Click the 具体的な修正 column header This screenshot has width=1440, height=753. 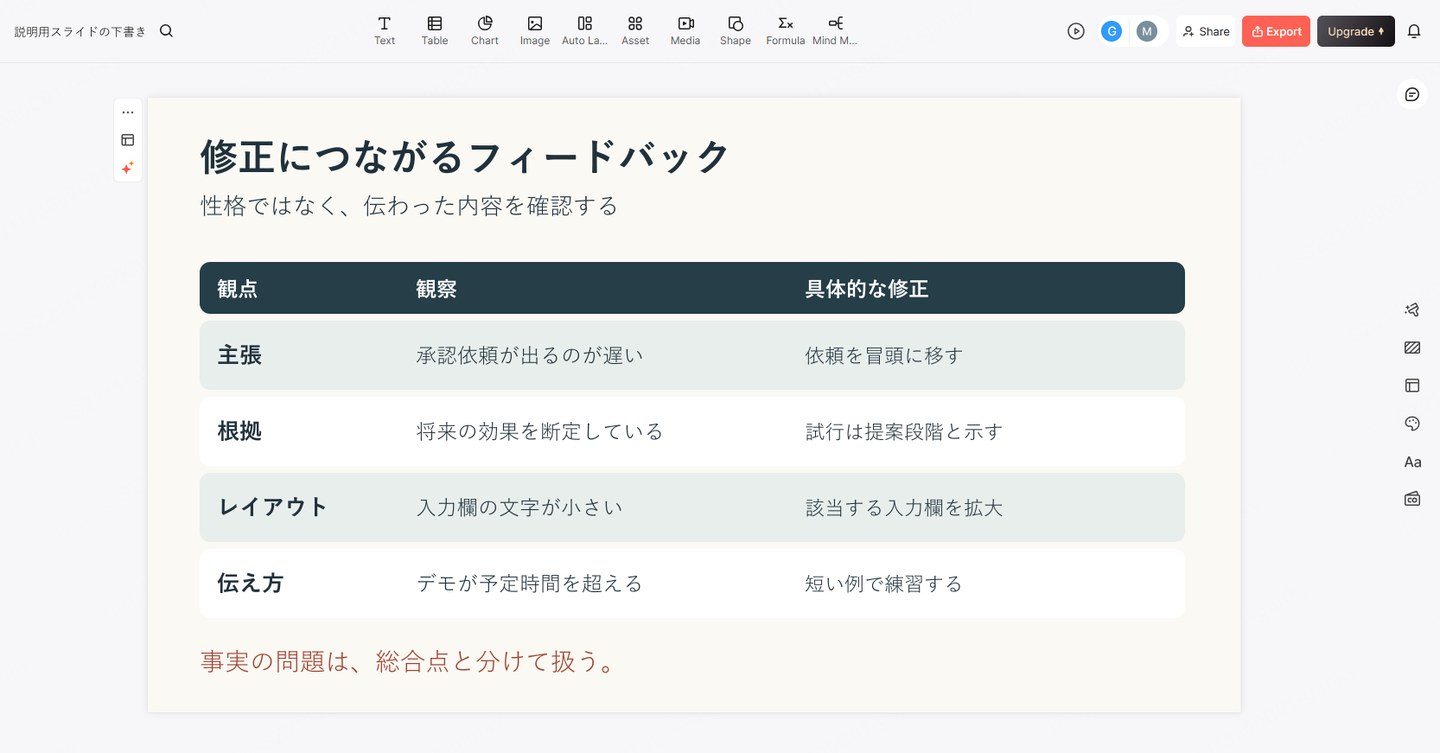click(867, 289)
